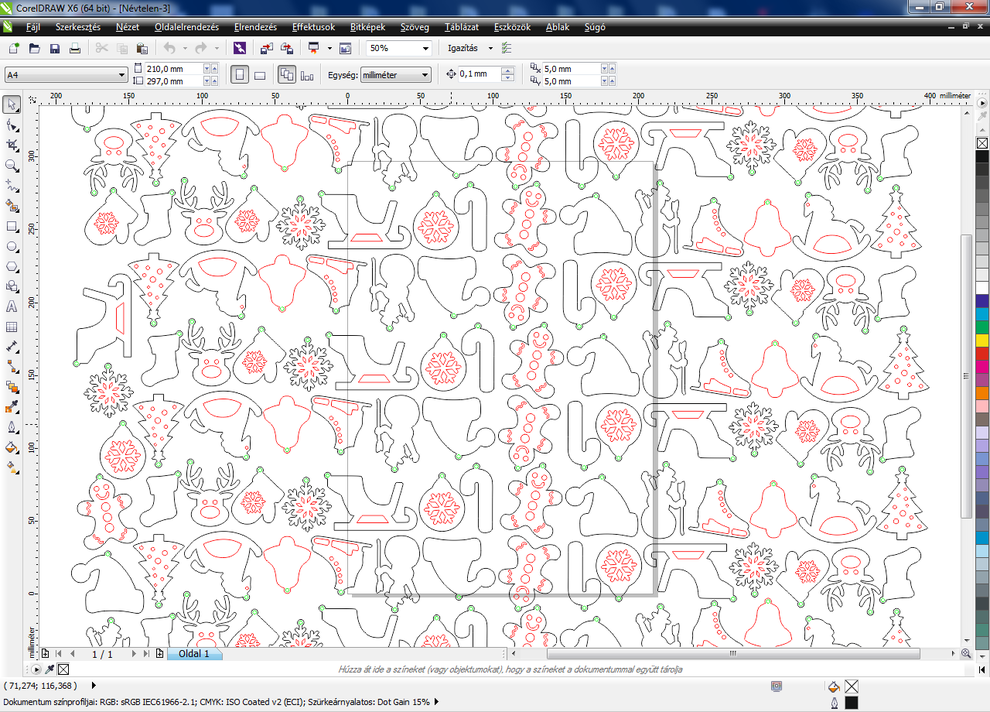The image size is (990, 712).
Task: Select the Shape edit tool
Action: (11, 125)
